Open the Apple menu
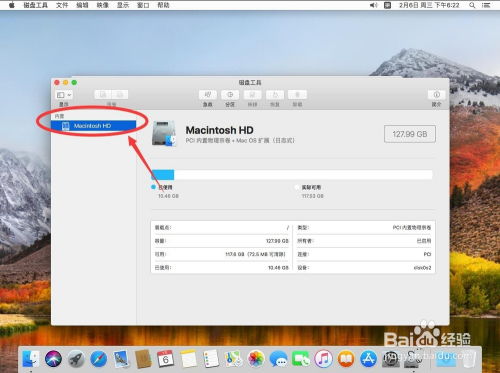The width and height of the screenshot is (500, 373). 12,5
